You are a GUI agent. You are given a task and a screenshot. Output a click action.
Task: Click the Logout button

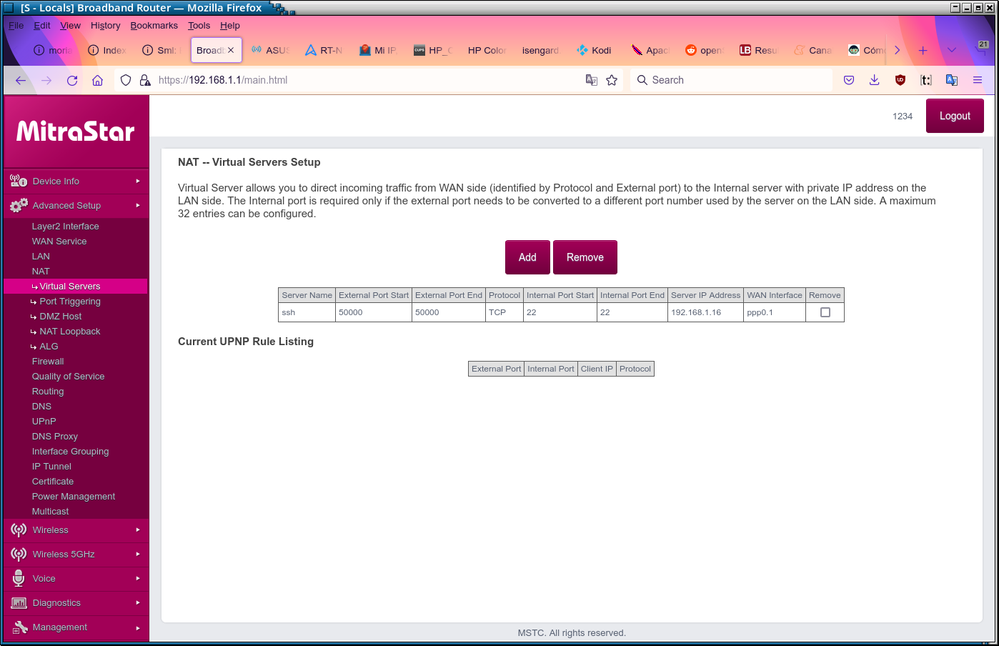click(954, 116)
